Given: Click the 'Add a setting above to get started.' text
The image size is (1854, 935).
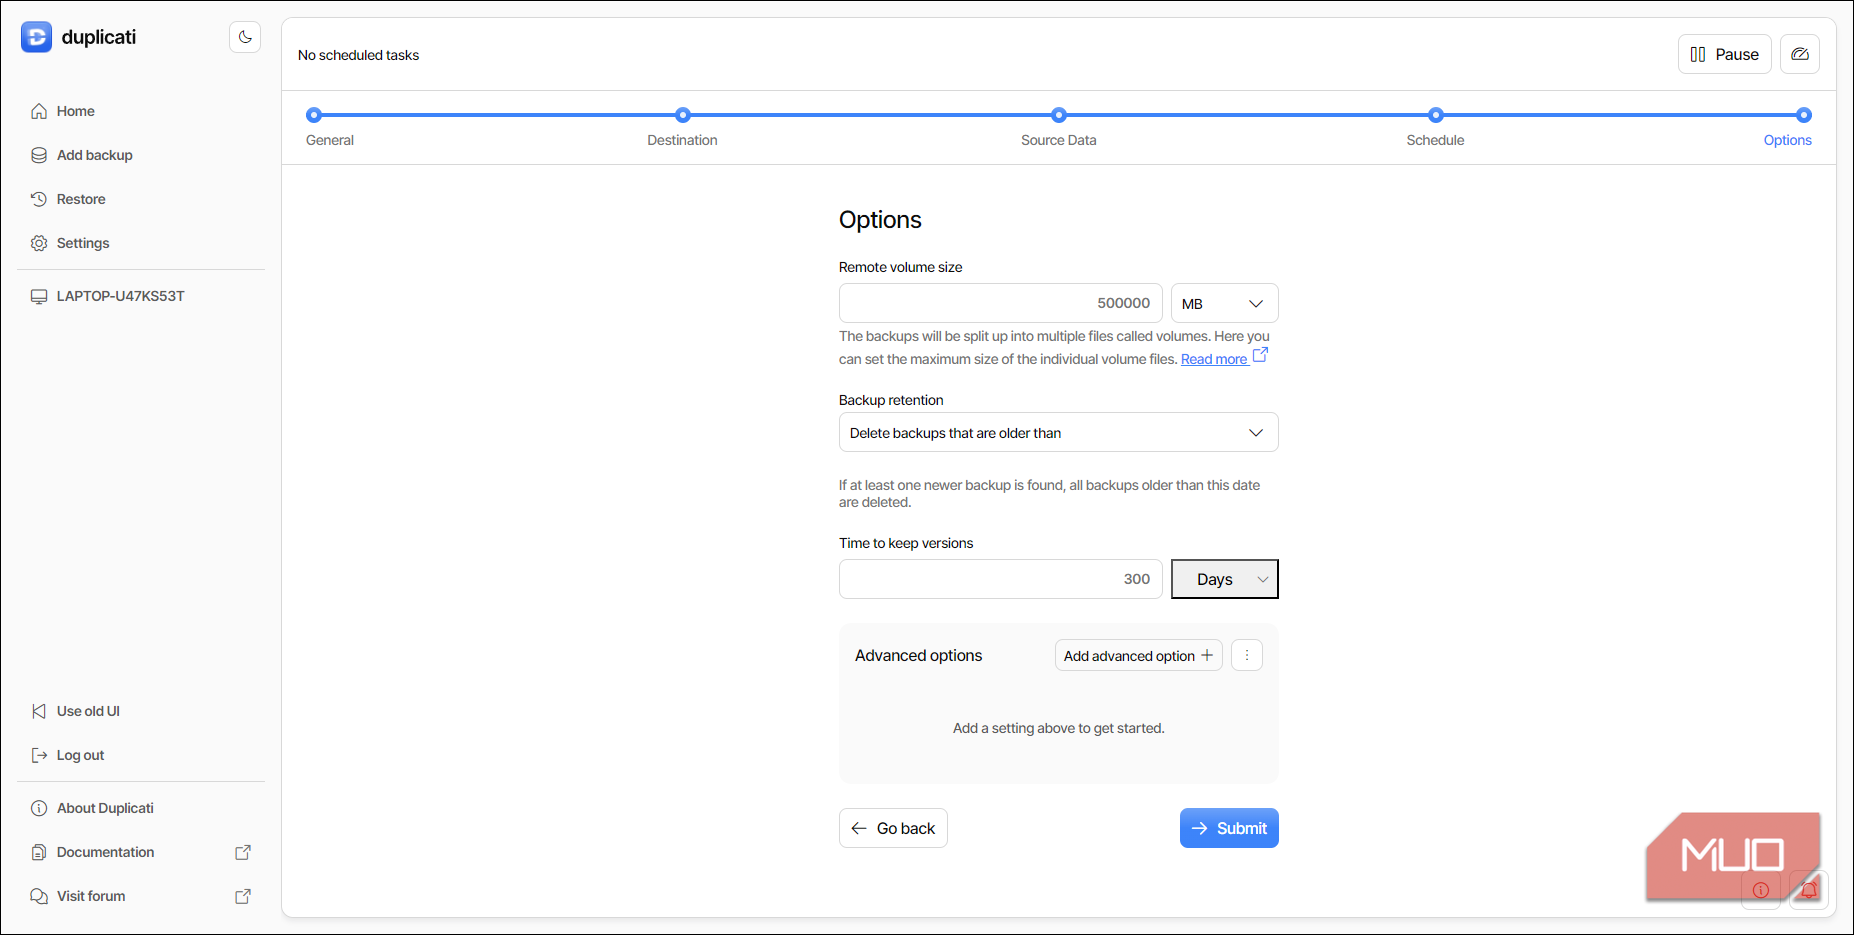Looking at the screenshot, I should tap(1059, 728).
